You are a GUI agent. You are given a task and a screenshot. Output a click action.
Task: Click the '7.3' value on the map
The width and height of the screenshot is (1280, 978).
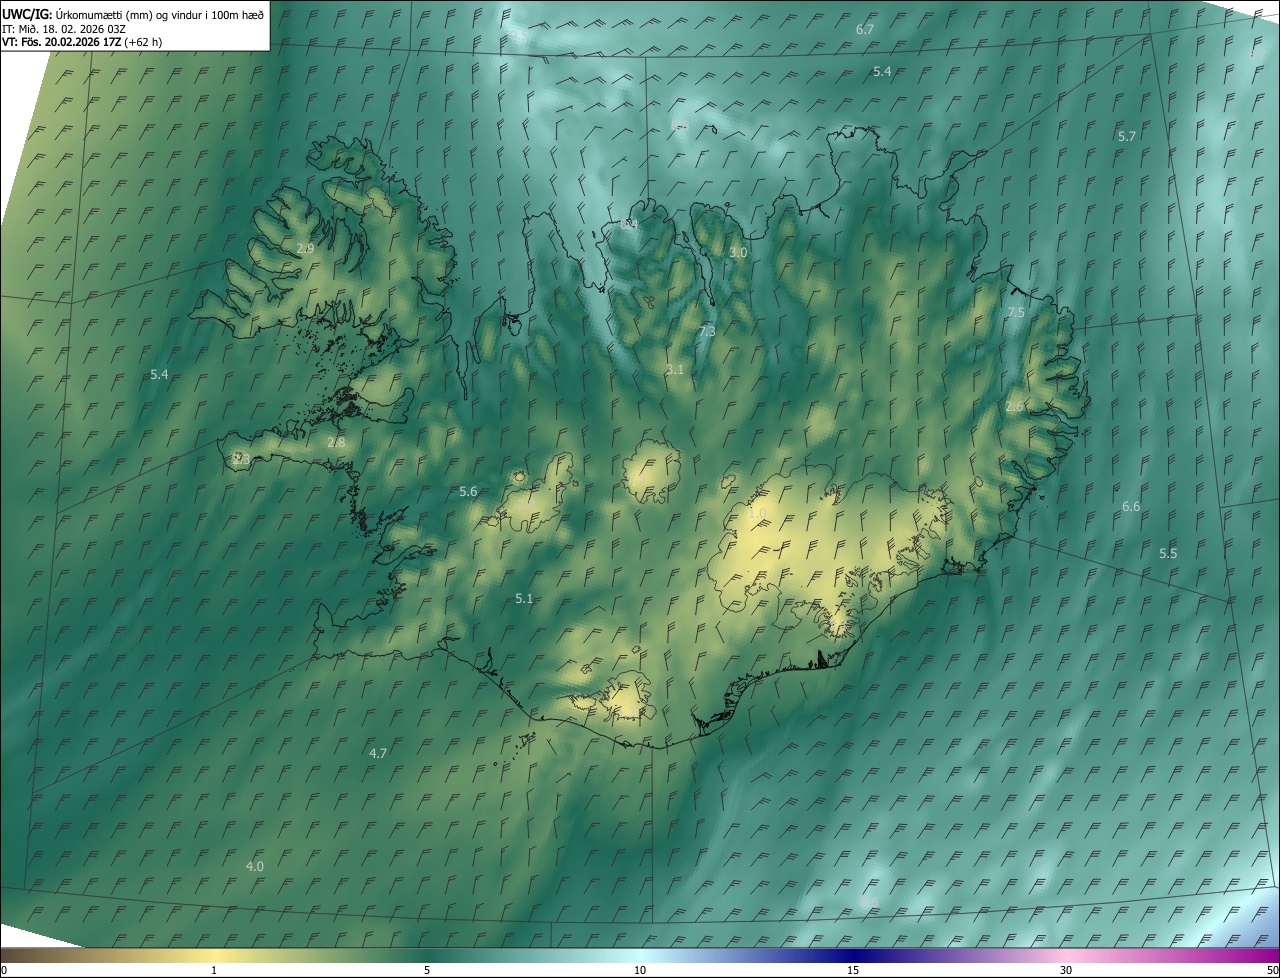707,331
